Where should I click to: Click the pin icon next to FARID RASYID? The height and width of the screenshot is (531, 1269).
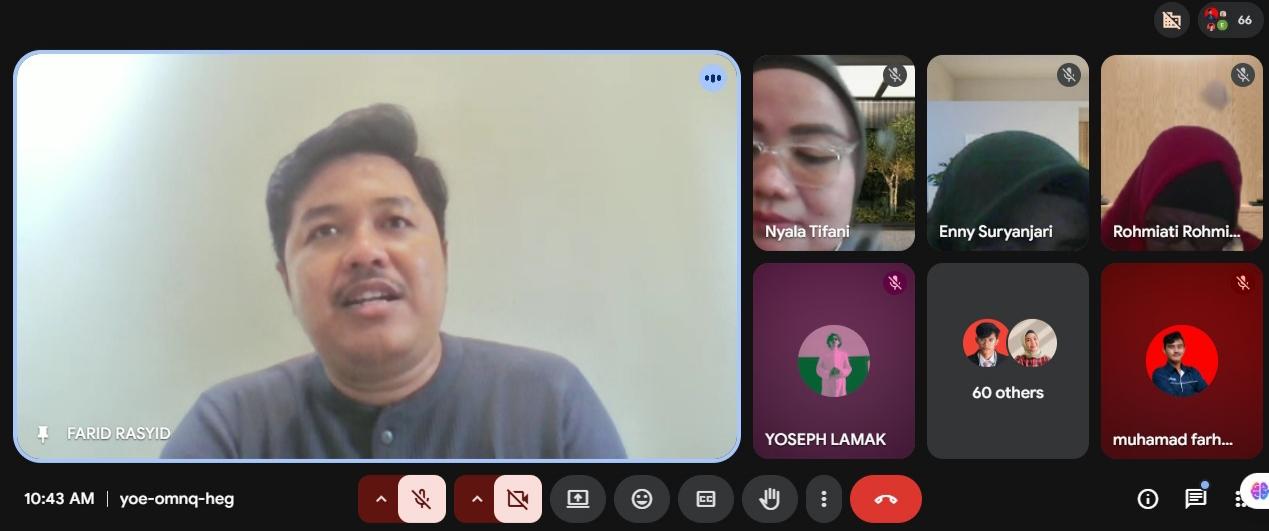[42, 434]
